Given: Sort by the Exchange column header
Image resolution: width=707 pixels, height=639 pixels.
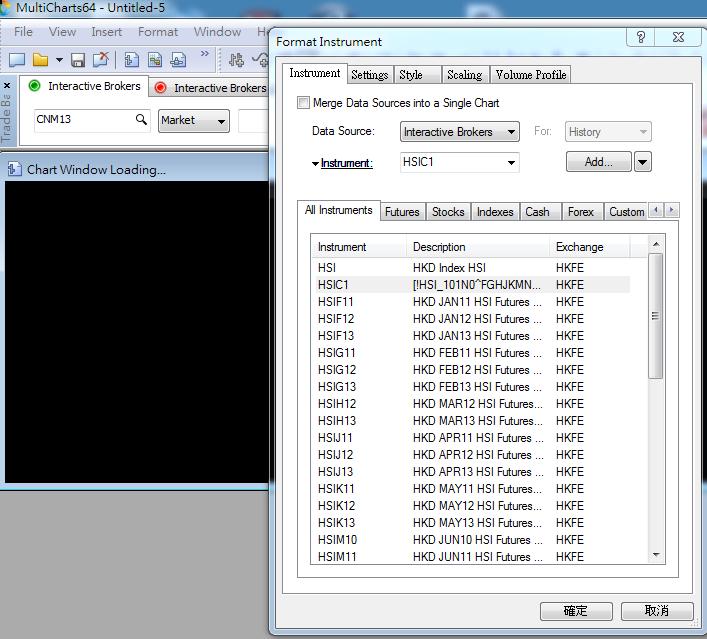Looking at the screenshot, I should click(x=589, y=247).
